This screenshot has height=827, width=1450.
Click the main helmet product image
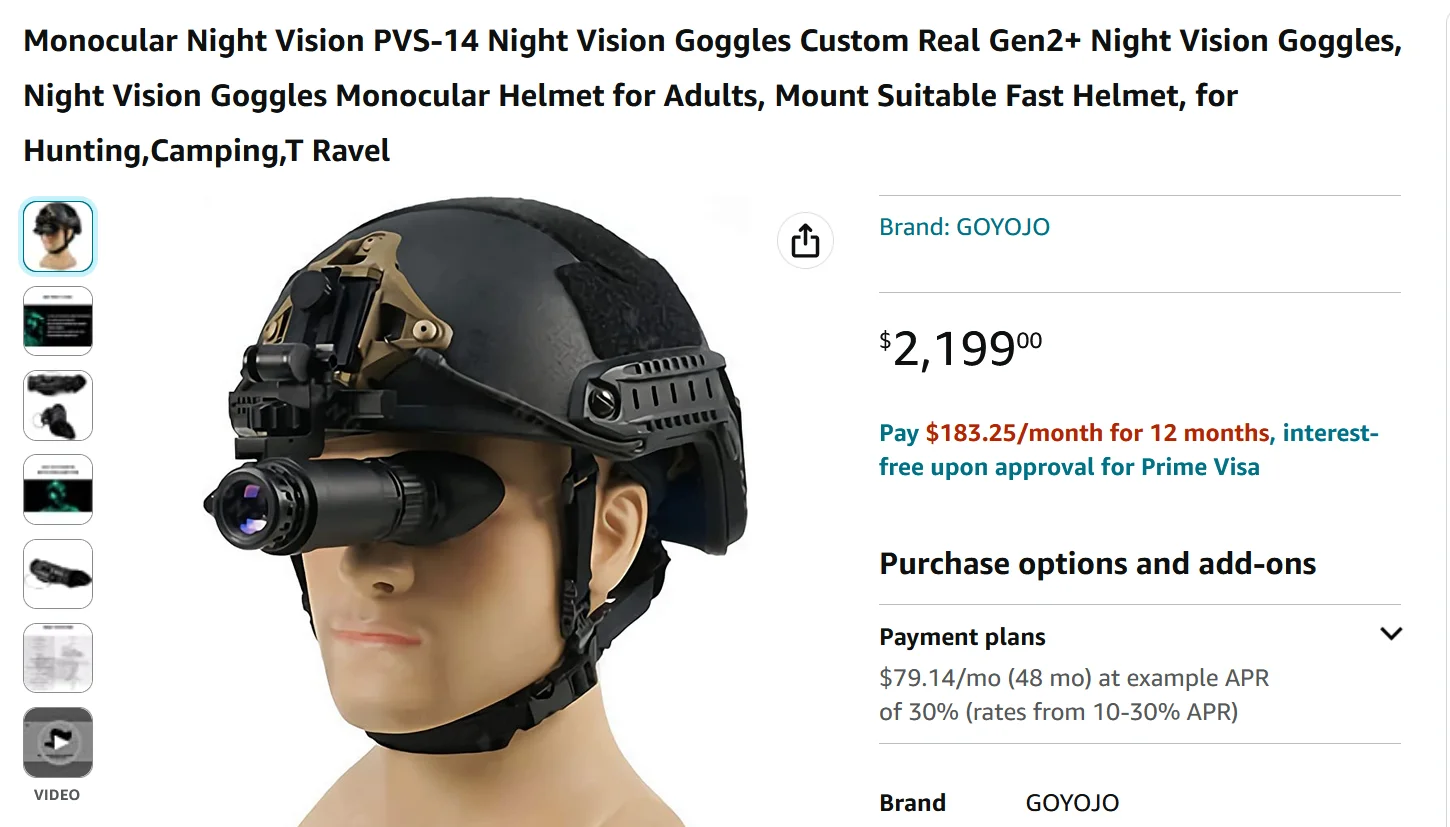tap(475, 512)
